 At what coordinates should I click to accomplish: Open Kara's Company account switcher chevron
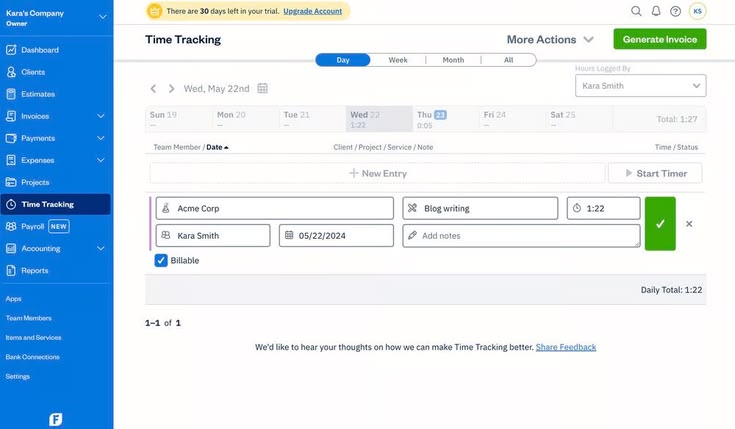[x=103, y=17]
